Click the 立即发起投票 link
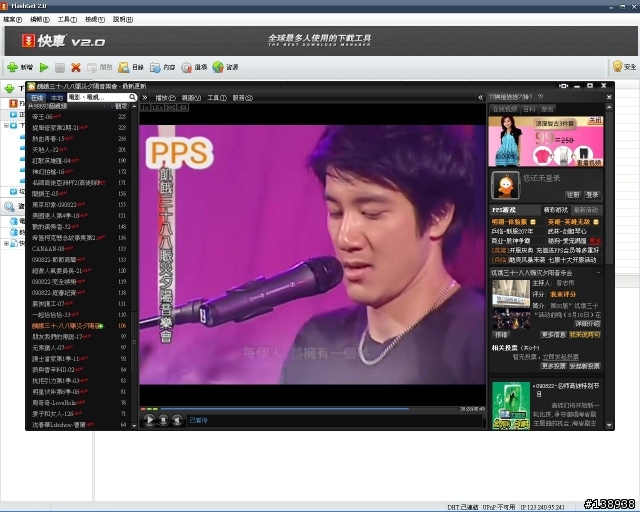This screenshot has height=512, width=640. point(560,357)
